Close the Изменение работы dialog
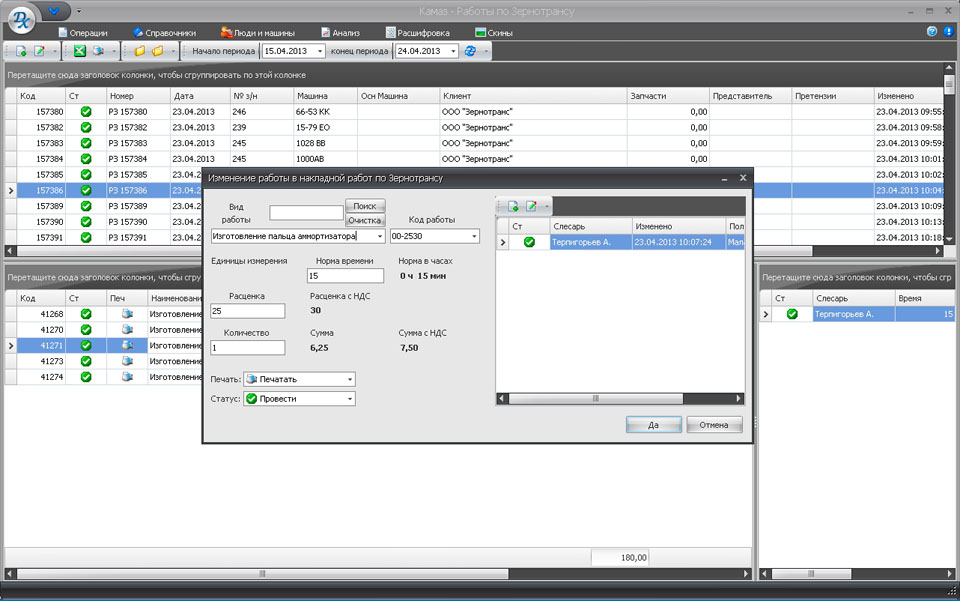 (743, 178)
